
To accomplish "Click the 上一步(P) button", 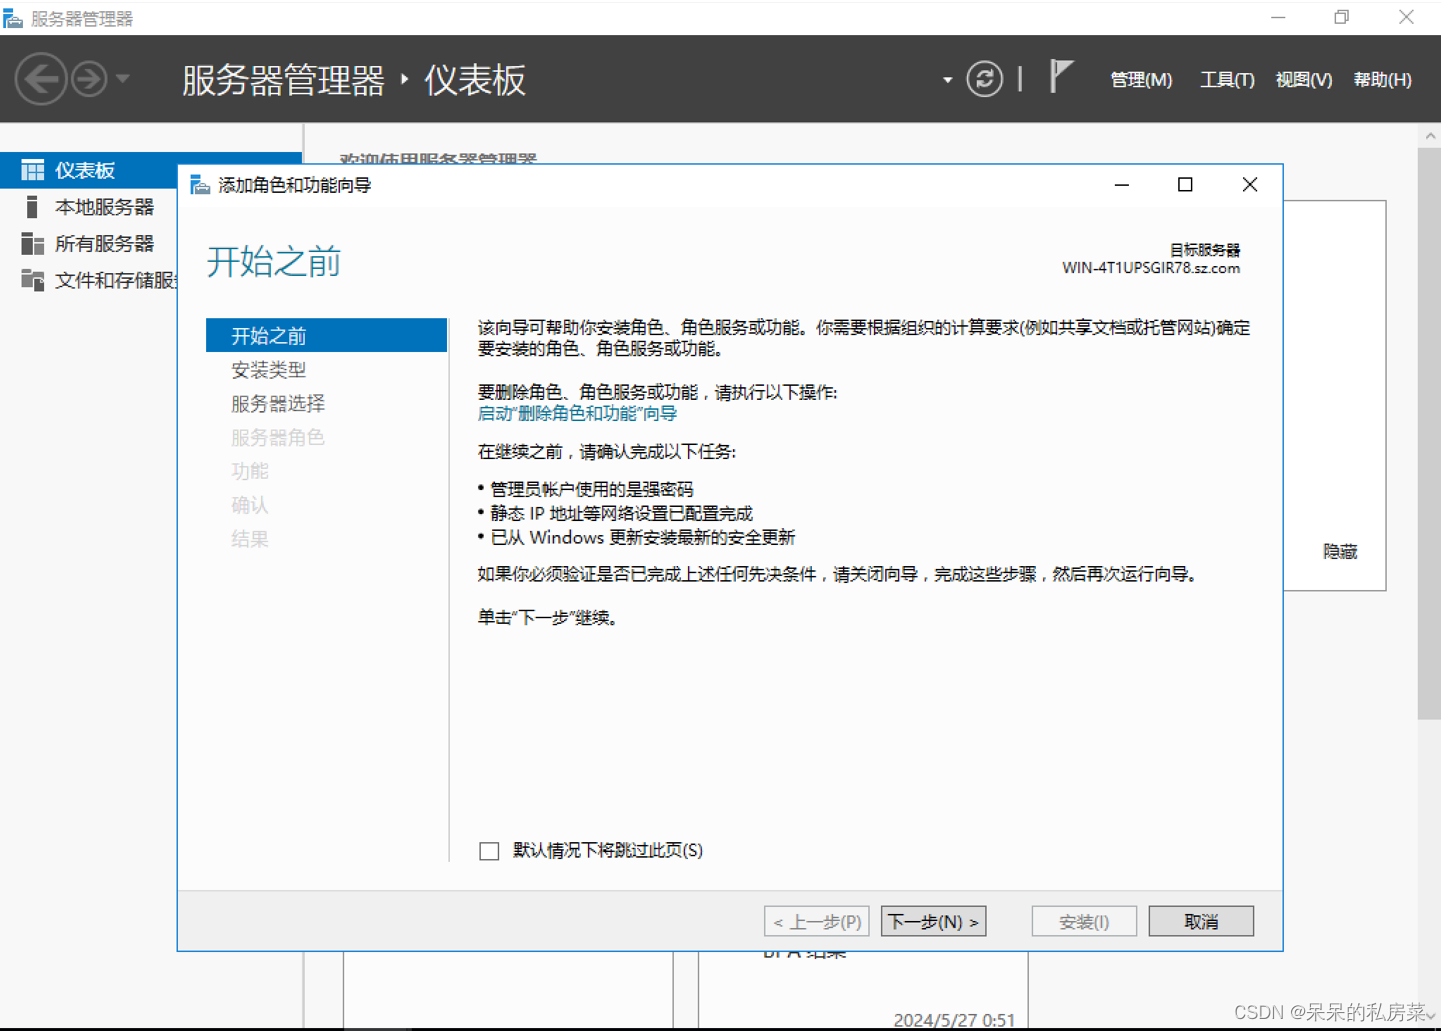I will (x=816, y=921).
